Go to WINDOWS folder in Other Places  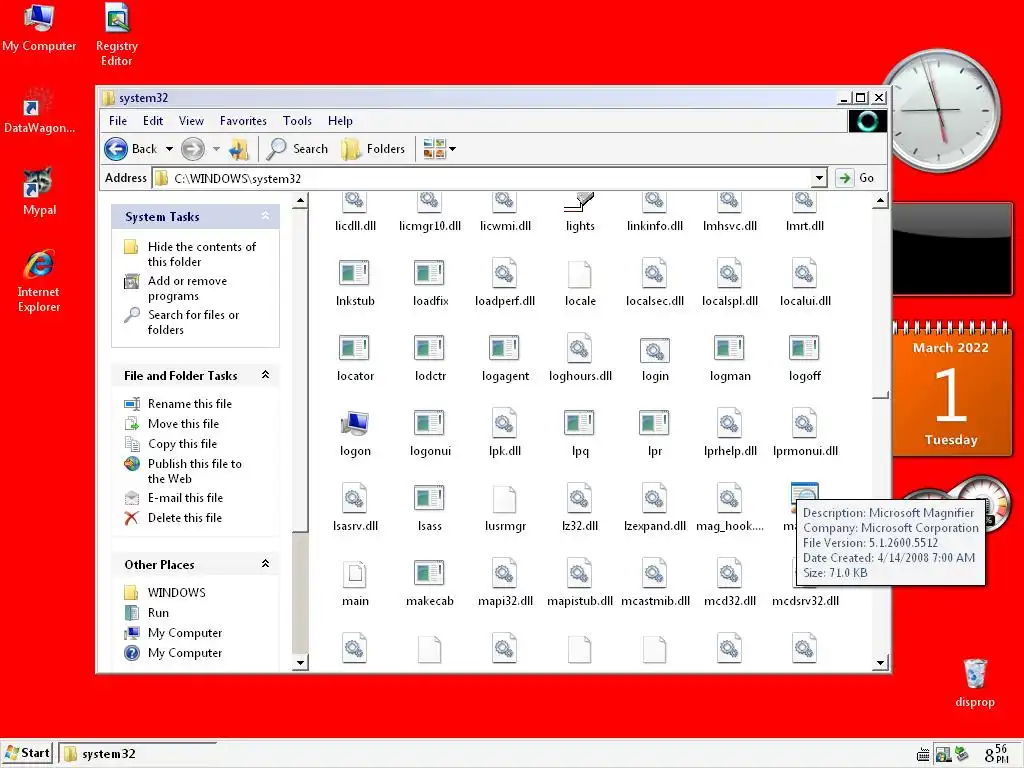[176, 592]
